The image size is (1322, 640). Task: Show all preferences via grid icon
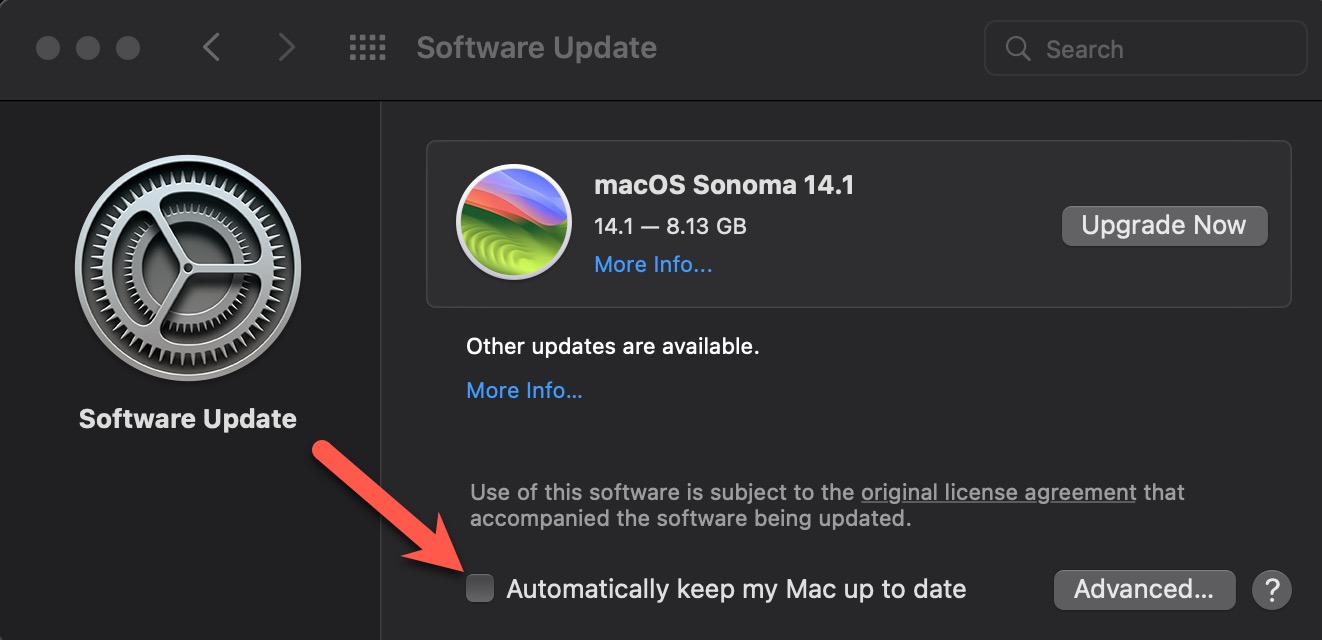point(367,48)
